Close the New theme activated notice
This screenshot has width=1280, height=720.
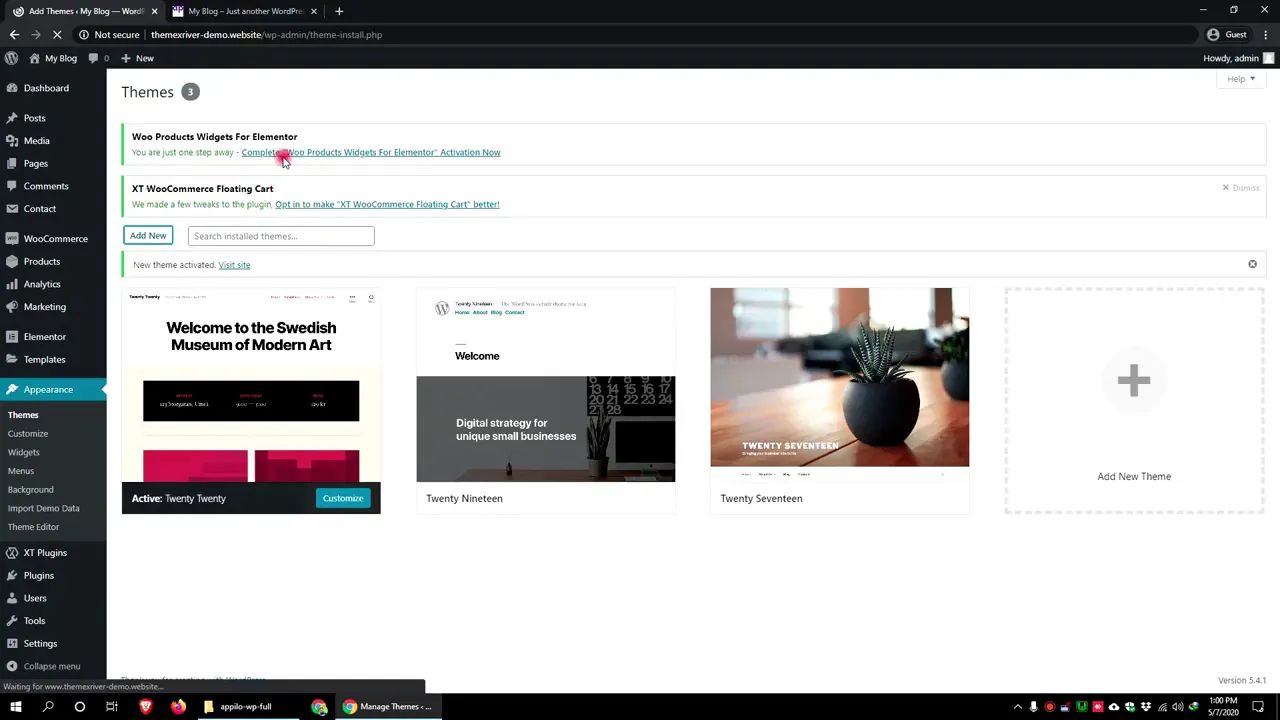click(x=1252, y=264)
